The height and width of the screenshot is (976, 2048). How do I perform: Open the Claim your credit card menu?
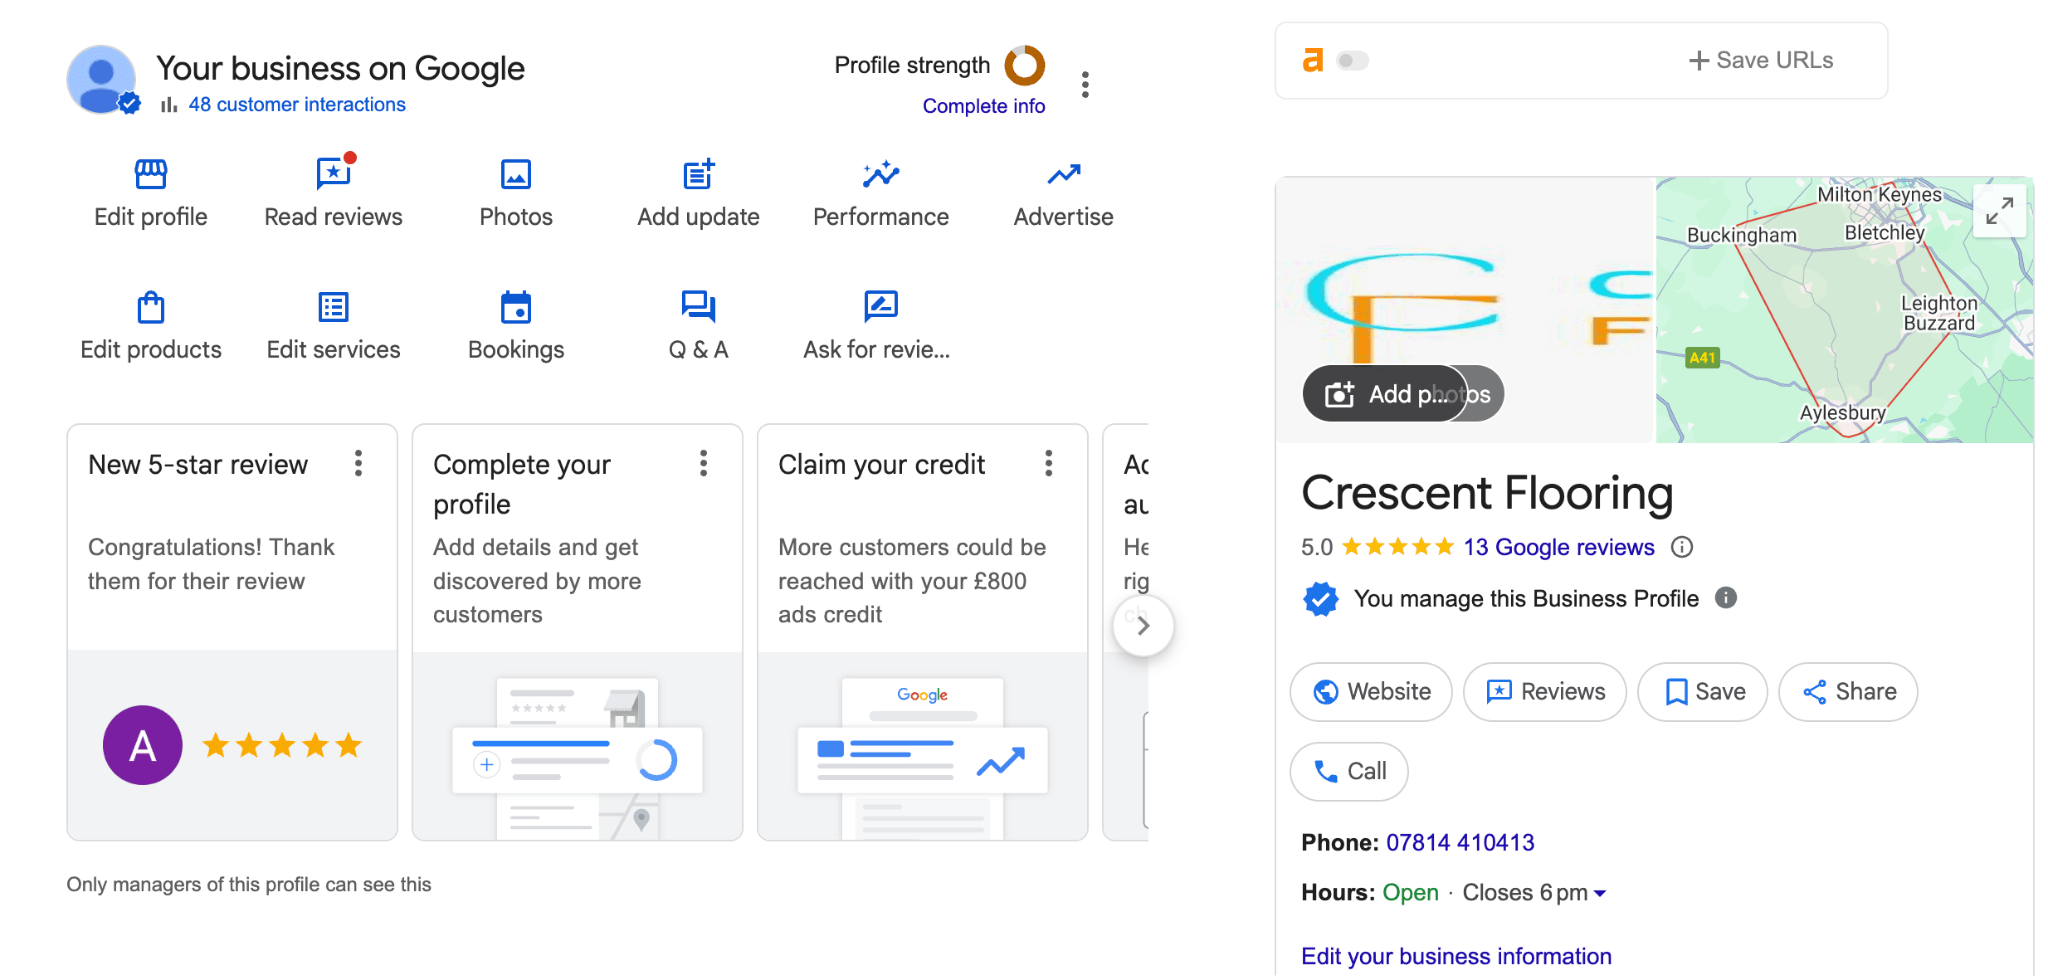pyautogui.click(x=1048, y=463)
